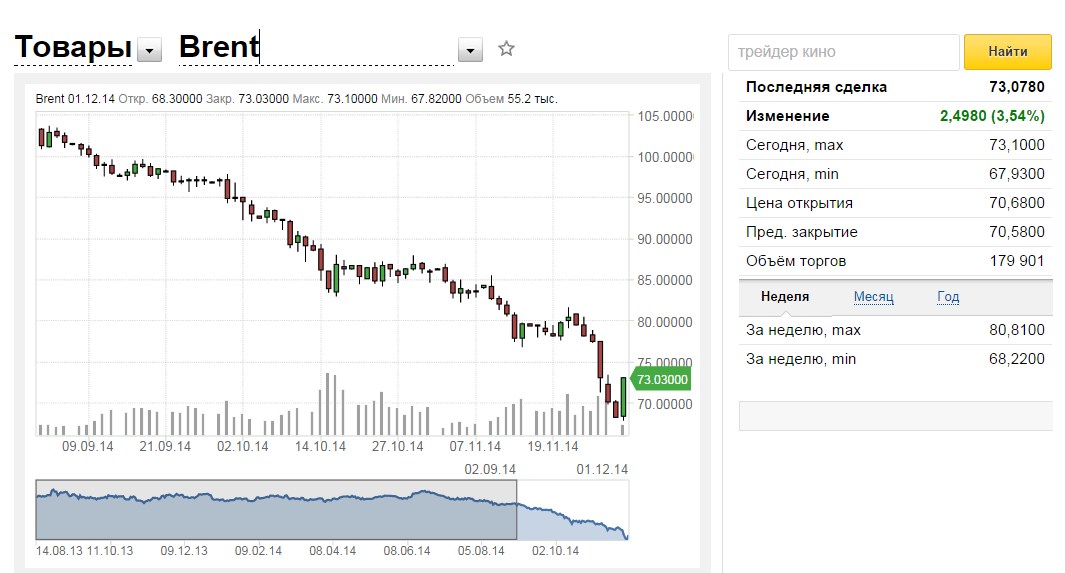Click the Brent instrument name field

tap(316, 48)
